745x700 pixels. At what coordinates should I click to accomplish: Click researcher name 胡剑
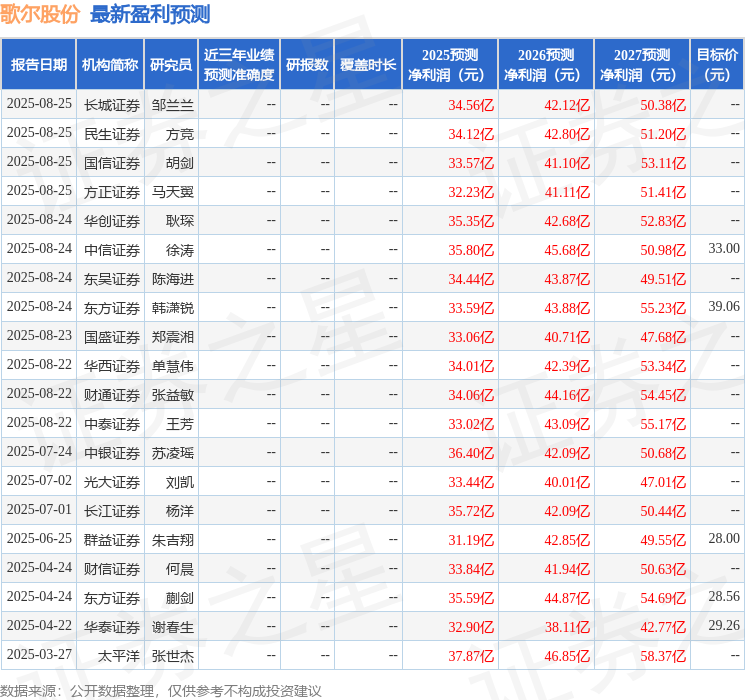180,163
